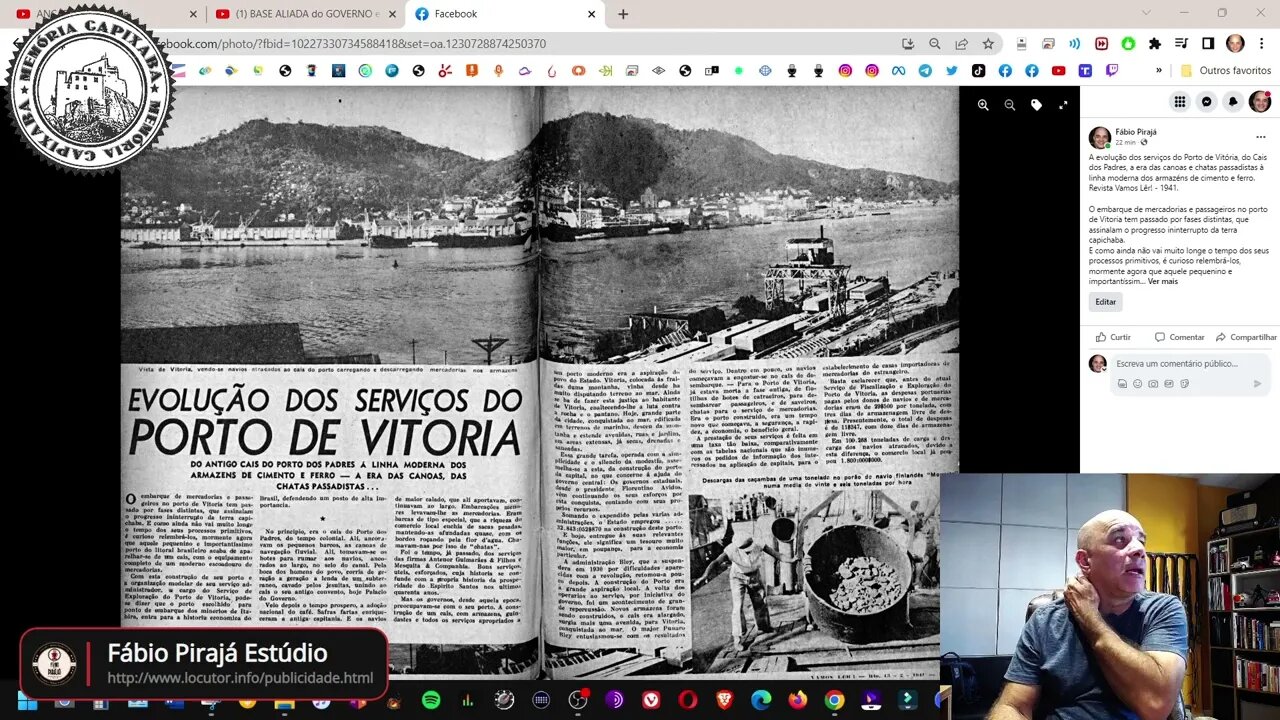Click the Editar button
Screen dimensions: 1280x720
click(1105, 301)
